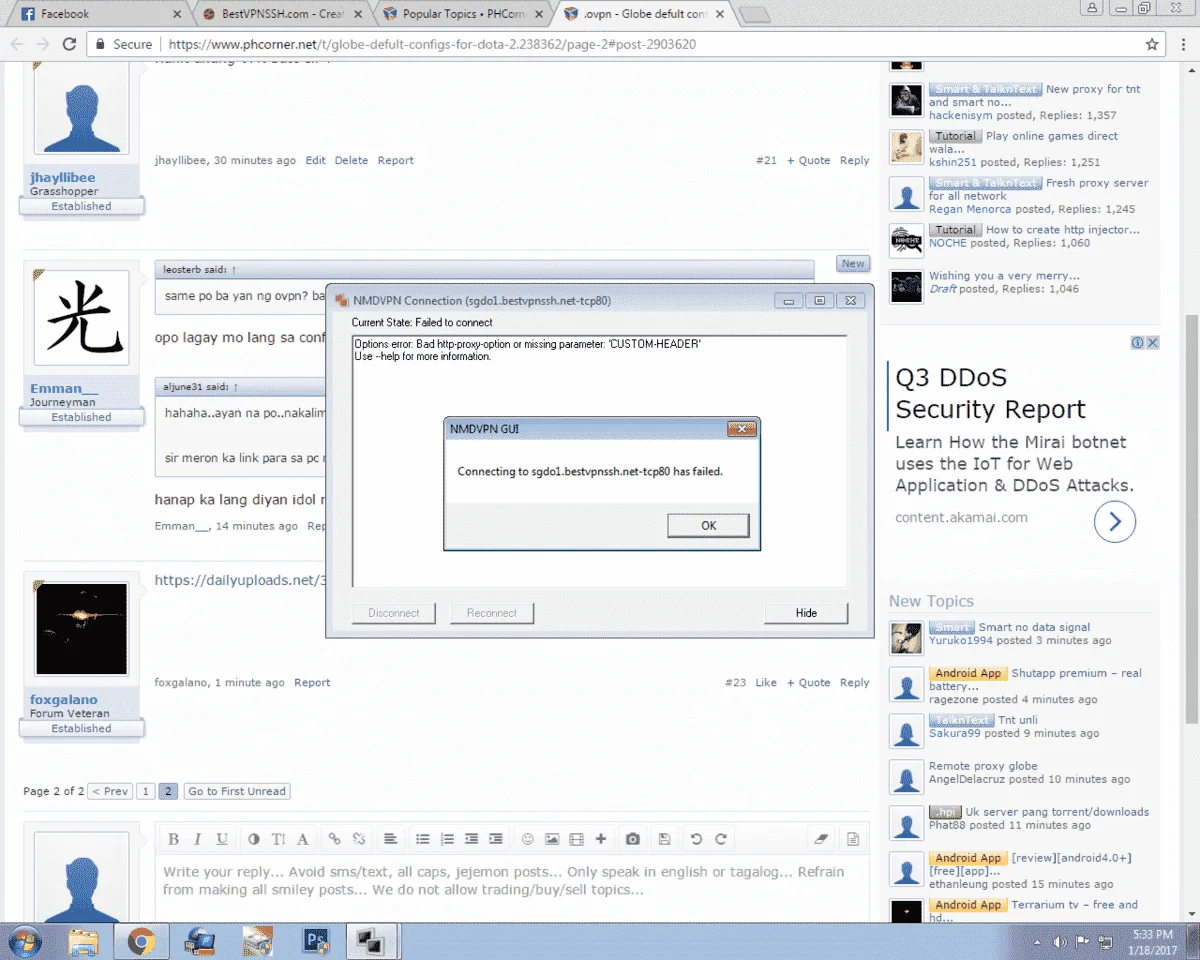Open Emman__ avatar thumbnail
Screen dimensions: 1200x960
point(82,317)
